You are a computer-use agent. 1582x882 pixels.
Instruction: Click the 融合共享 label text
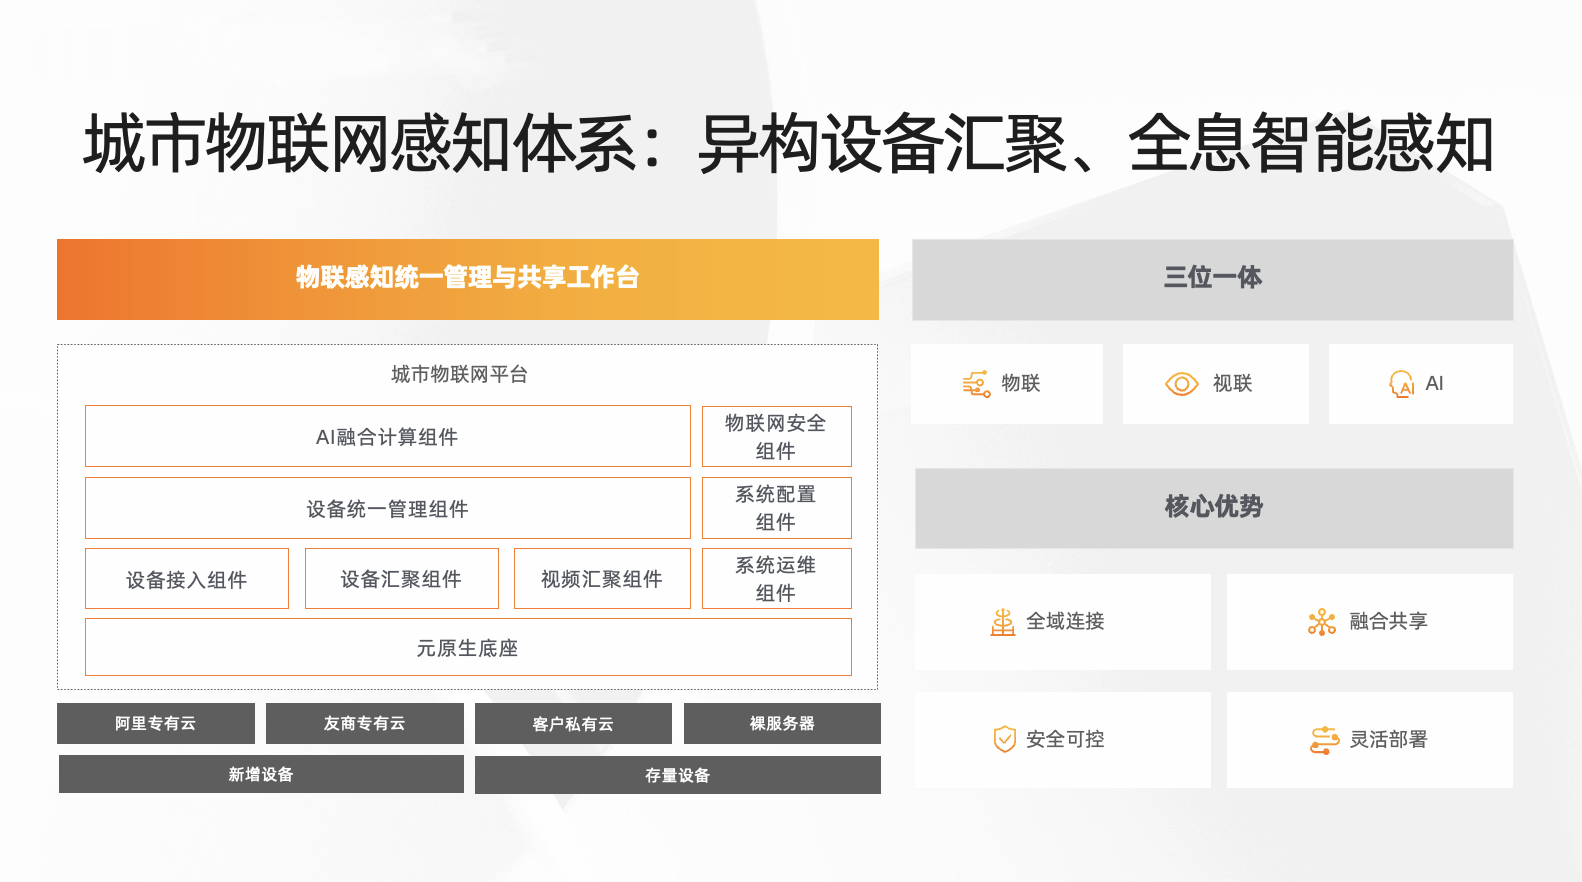[x=1388, y=621]
